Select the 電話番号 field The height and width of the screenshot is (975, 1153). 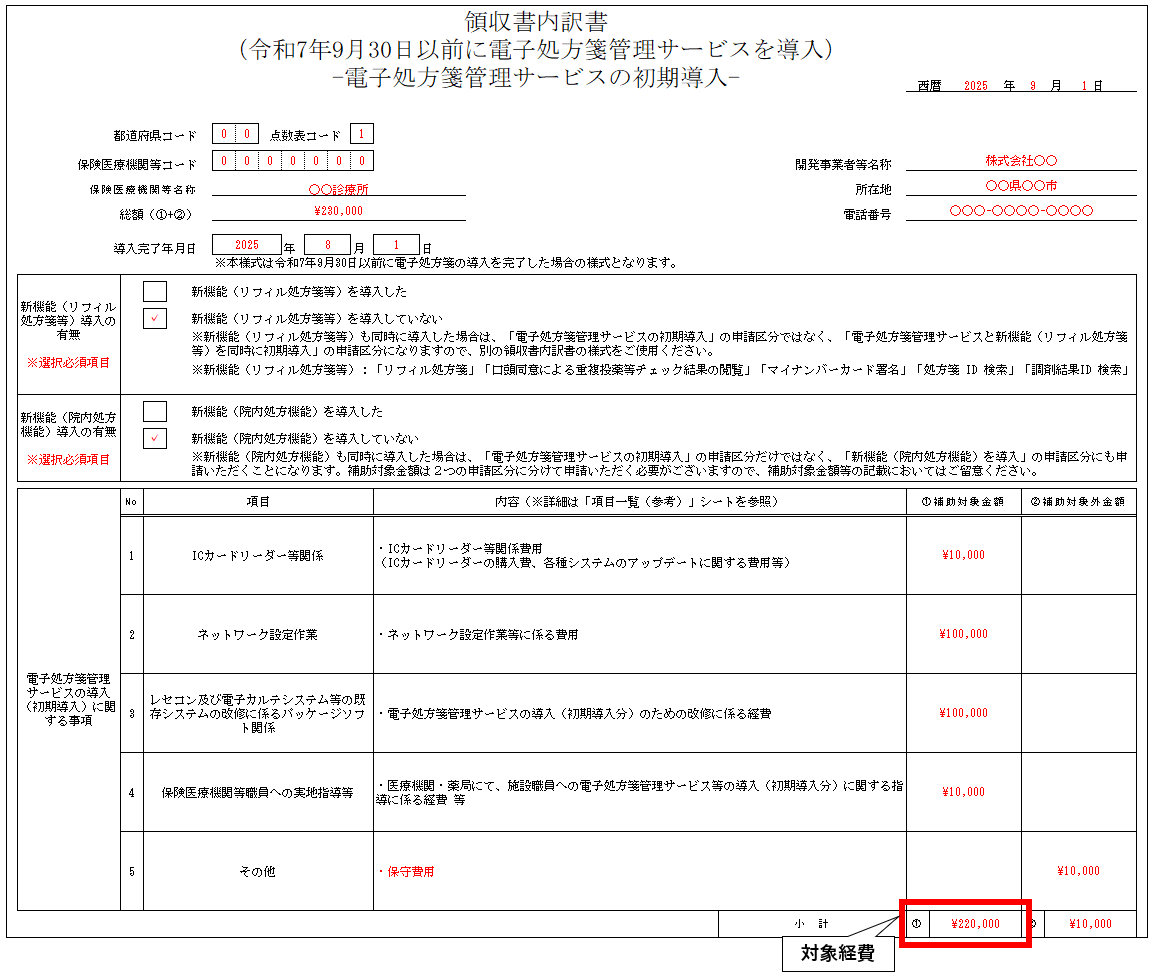coord(1021,211)
